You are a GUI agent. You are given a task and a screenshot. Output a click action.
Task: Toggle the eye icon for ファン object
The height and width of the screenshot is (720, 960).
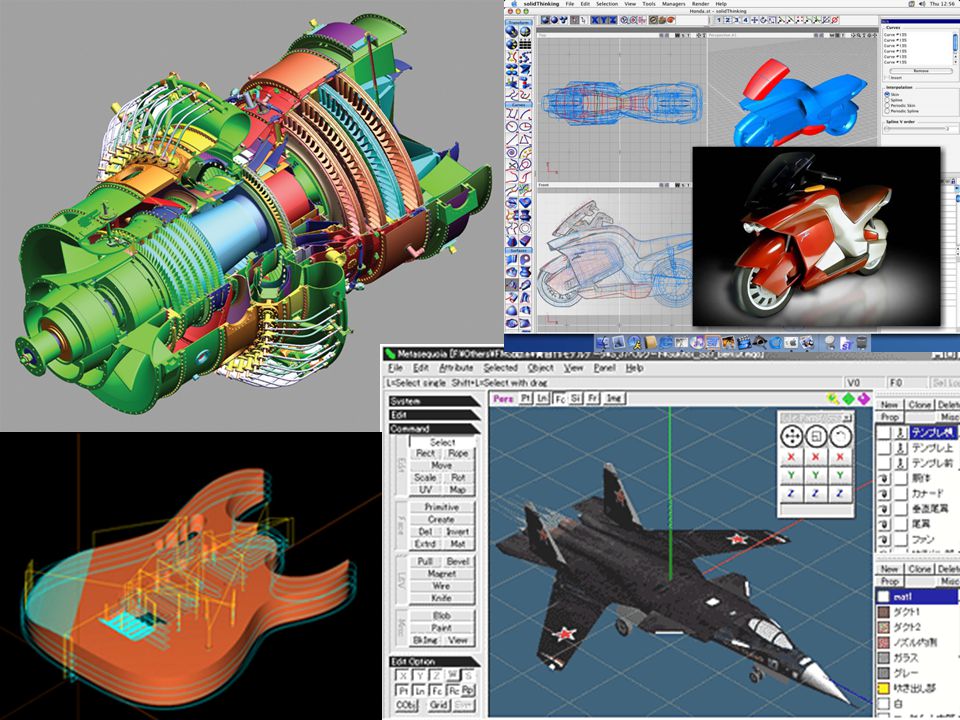[x=884, y=539]
